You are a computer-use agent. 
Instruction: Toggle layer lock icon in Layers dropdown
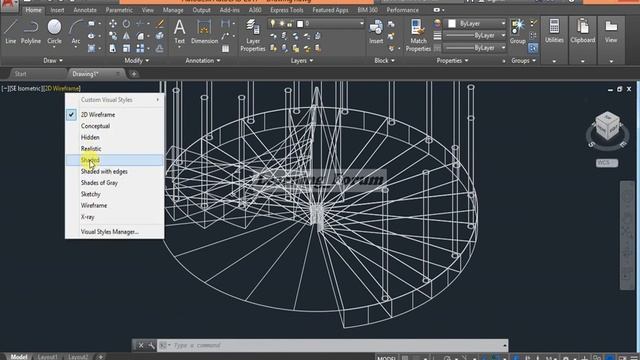290,24
